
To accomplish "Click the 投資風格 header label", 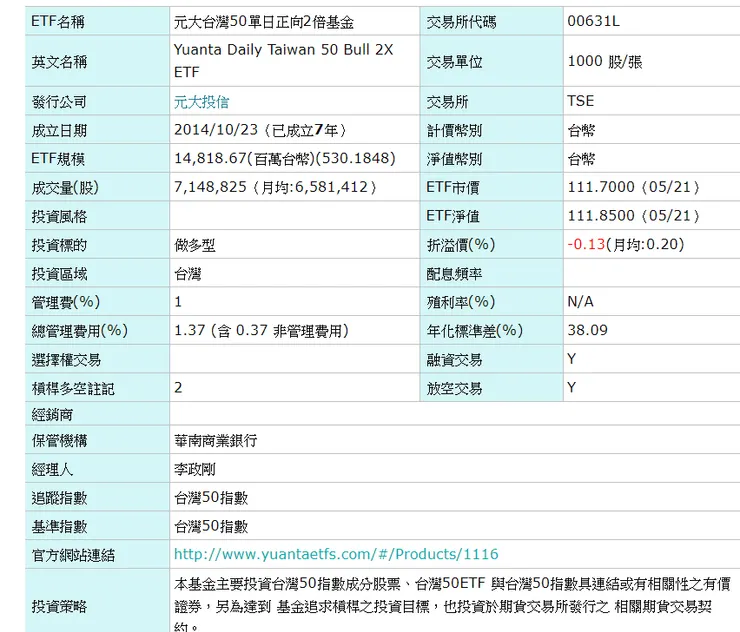I will click(59, 216).
